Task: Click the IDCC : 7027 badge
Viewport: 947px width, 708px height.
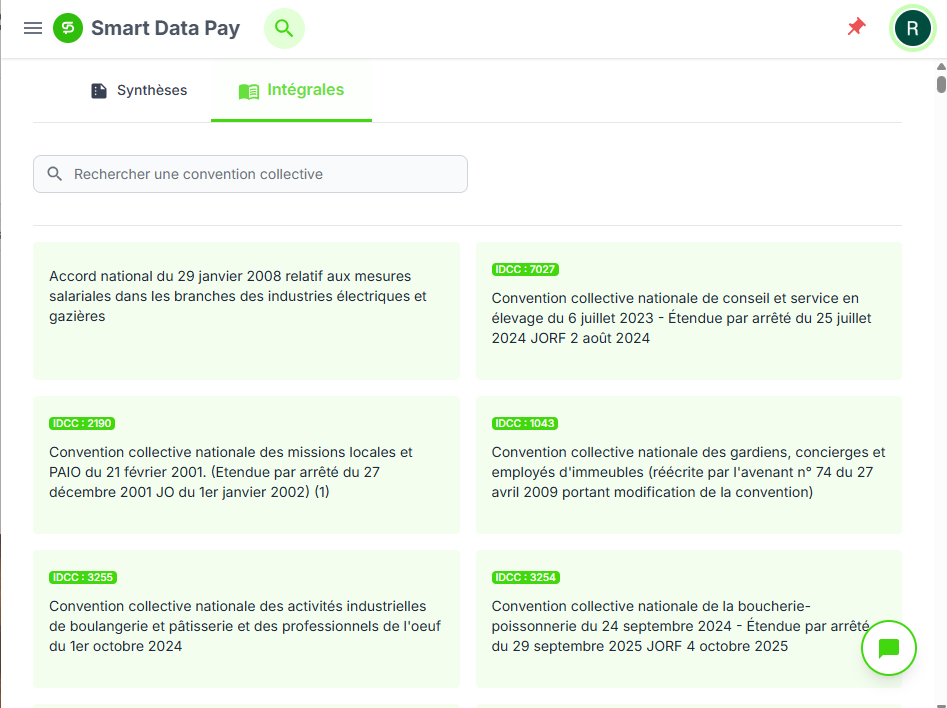Action: [x=525, y=269]
